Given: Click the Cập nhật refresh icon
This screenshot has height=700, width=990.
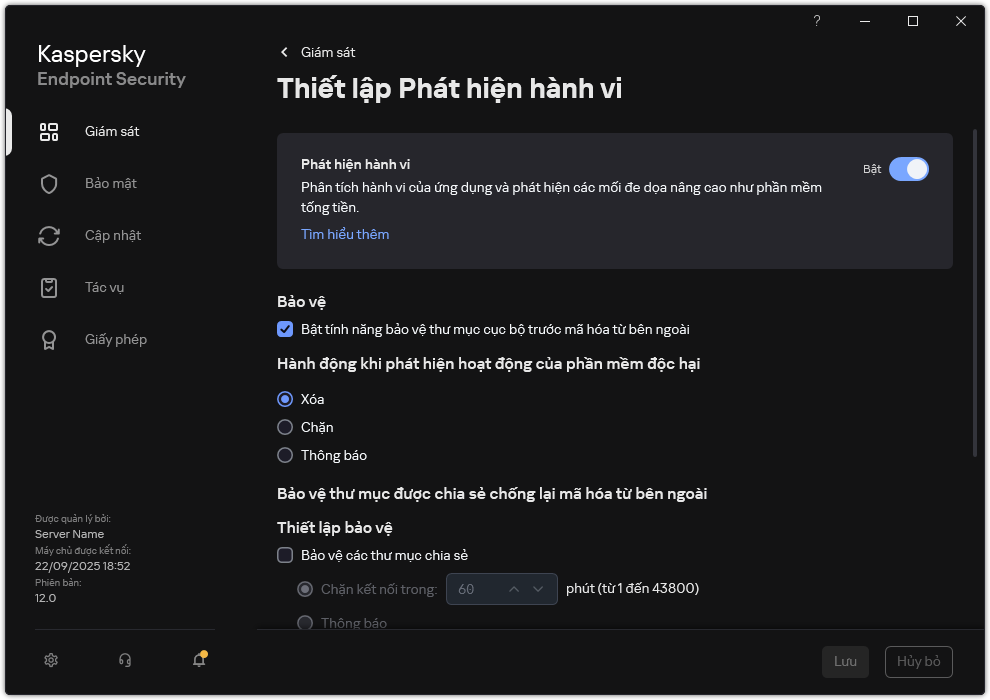Looking at the screenshot, I should pyautogui.click(x=49, y=236).
